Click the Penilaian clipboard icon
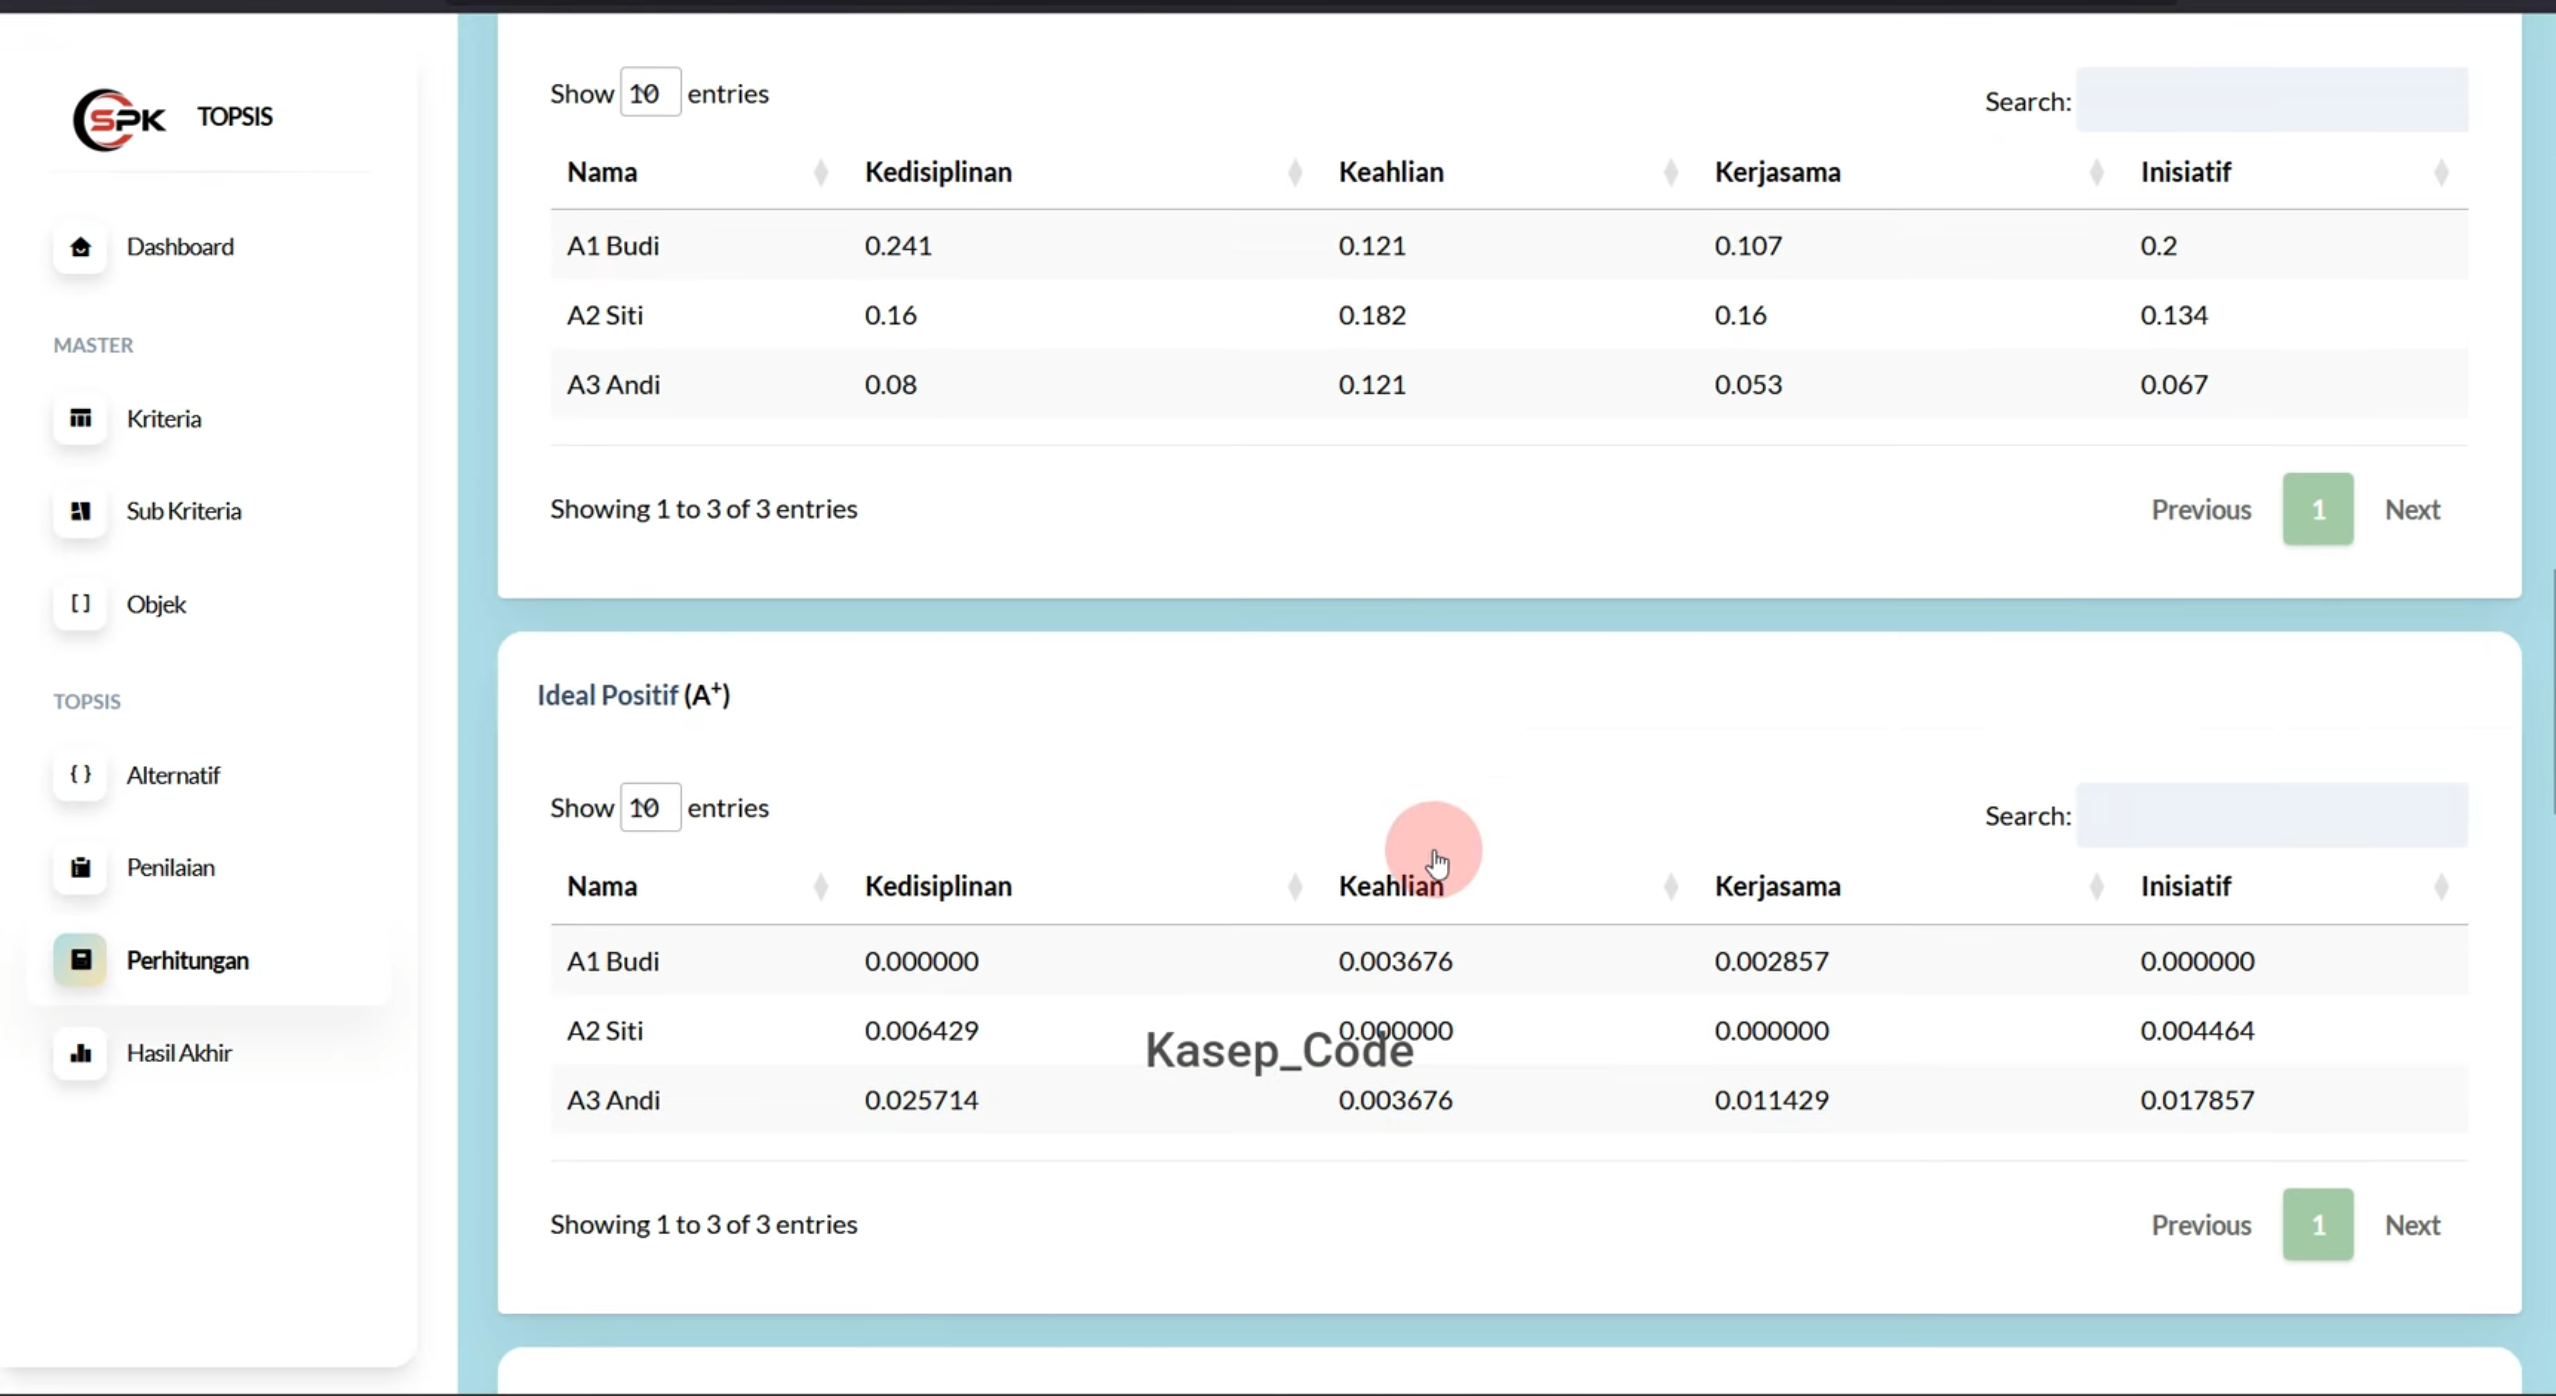The height and width of the screenshot is (1396, 2556). 80,867
